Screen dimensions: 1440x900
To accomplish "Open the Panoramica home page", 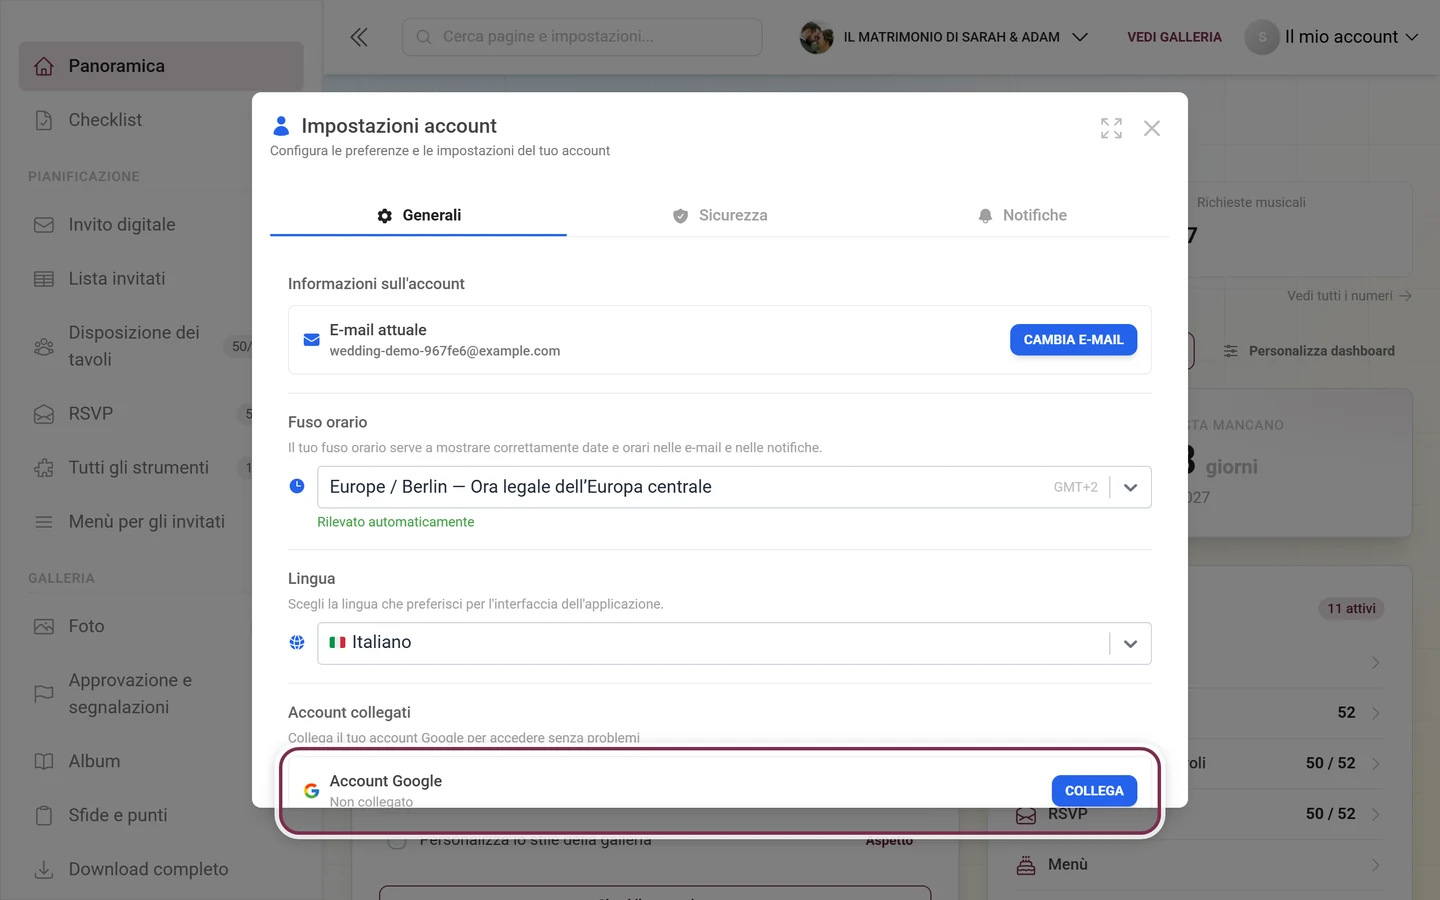I will [161, 66].
